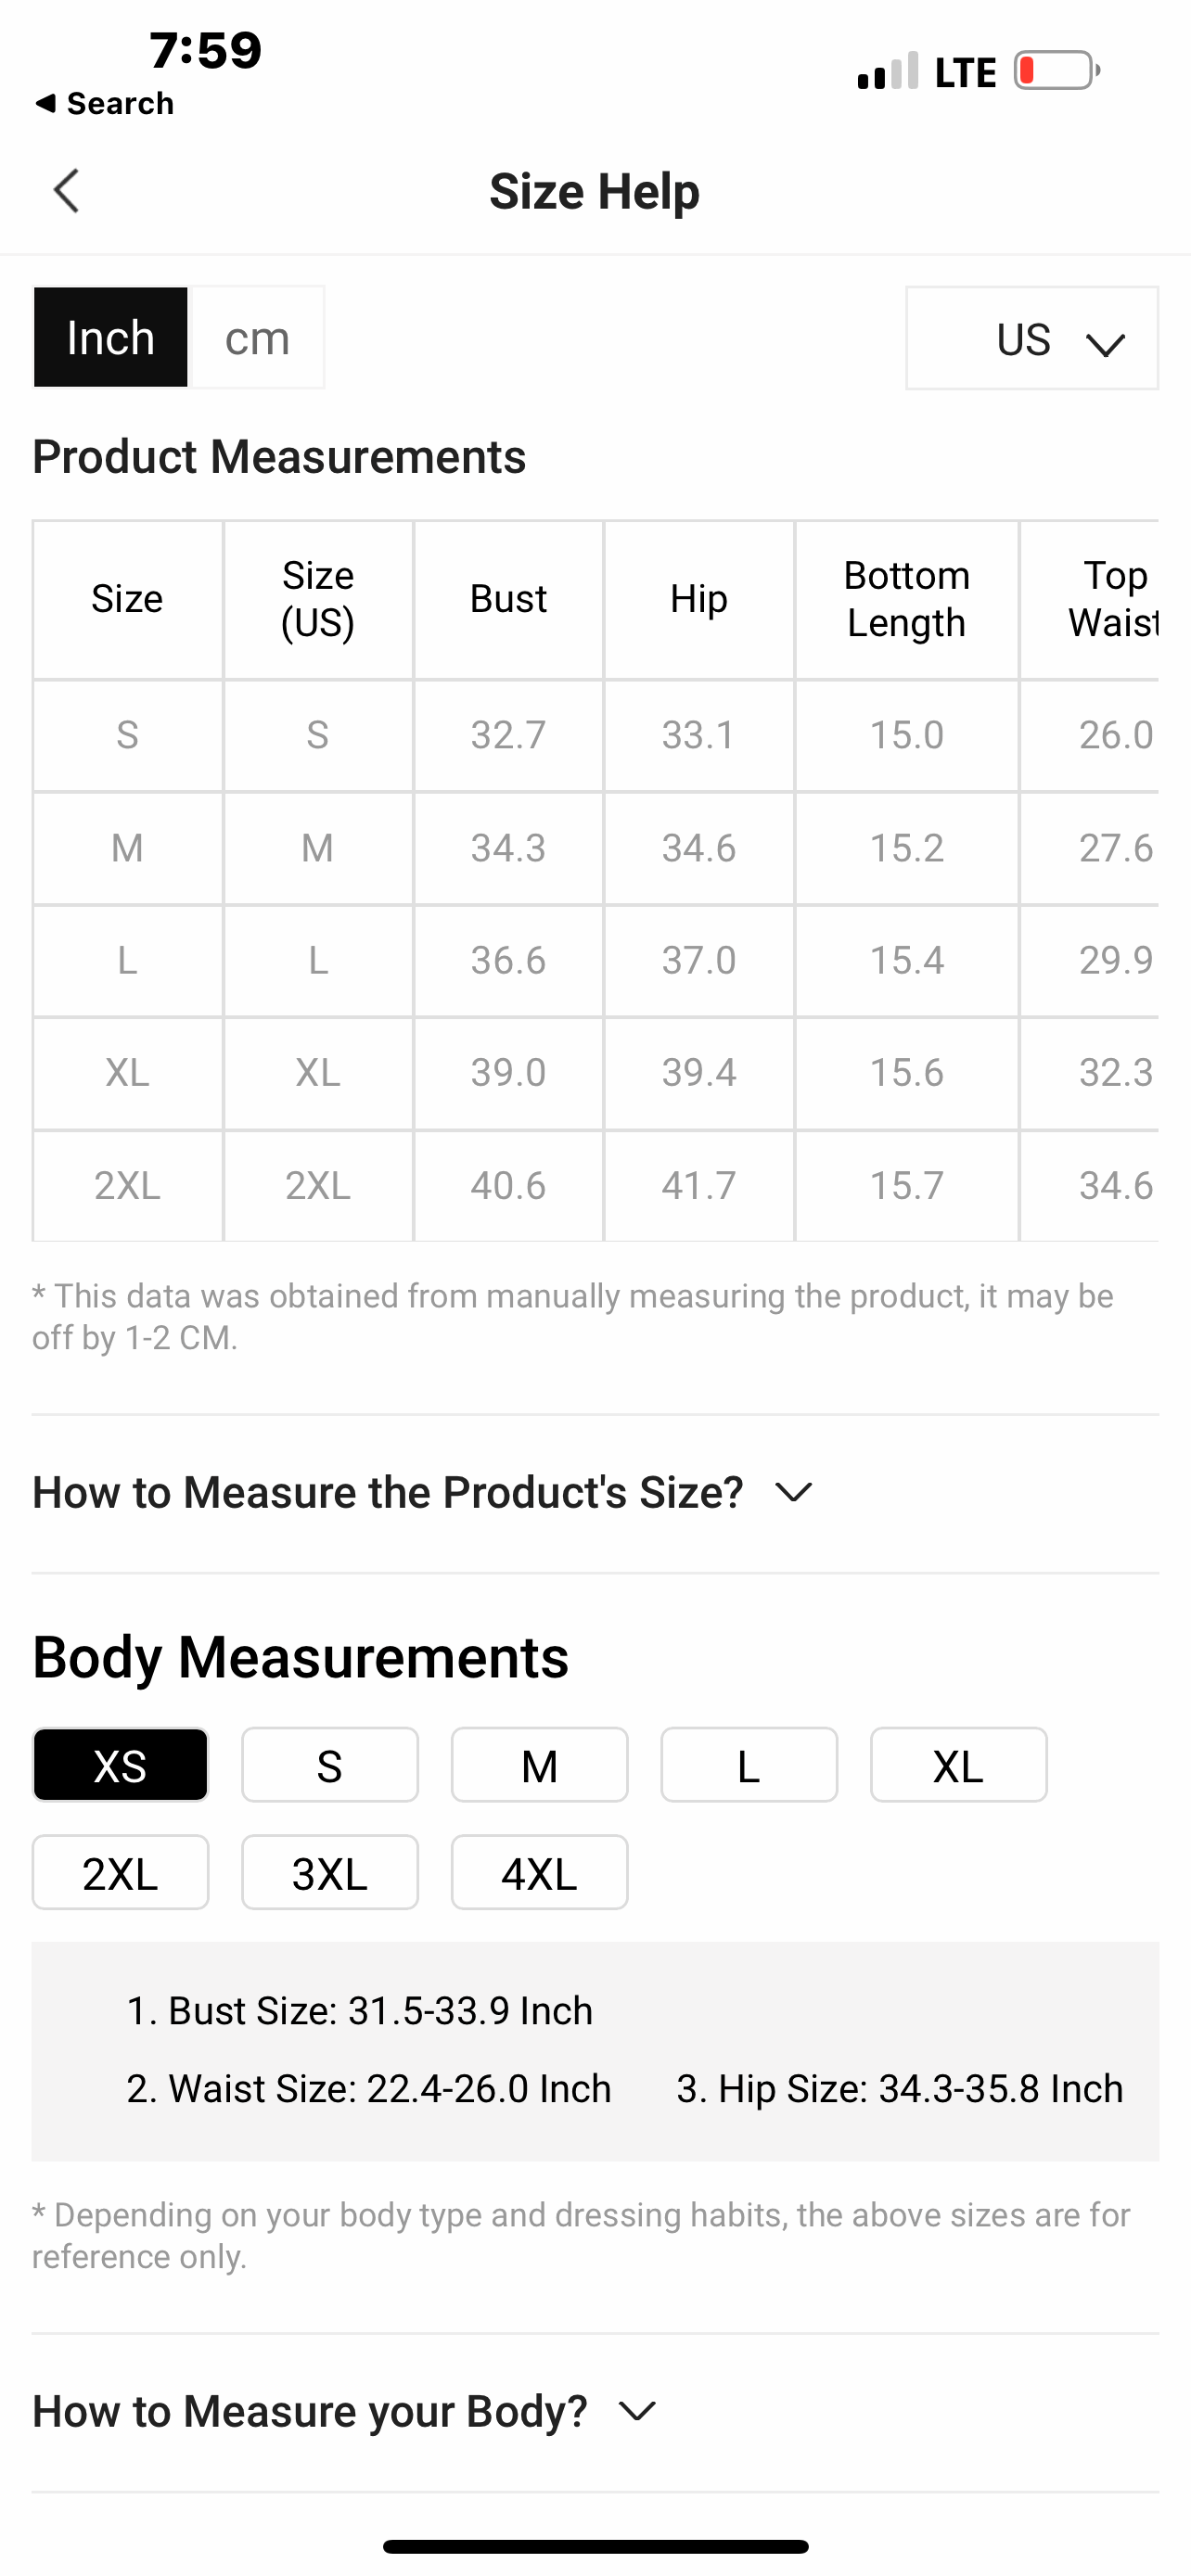The image size is (1191, 2576).
Task: Pick 2XL body measurement option
Action: click(121, 1873)
